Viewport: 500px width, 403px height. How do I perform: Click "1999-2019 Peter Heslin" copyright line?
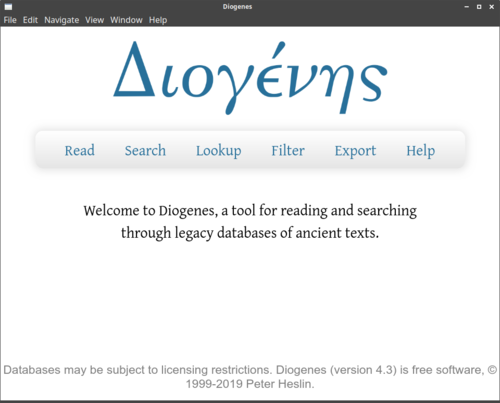pyautogui.click(x=250, y=384)
